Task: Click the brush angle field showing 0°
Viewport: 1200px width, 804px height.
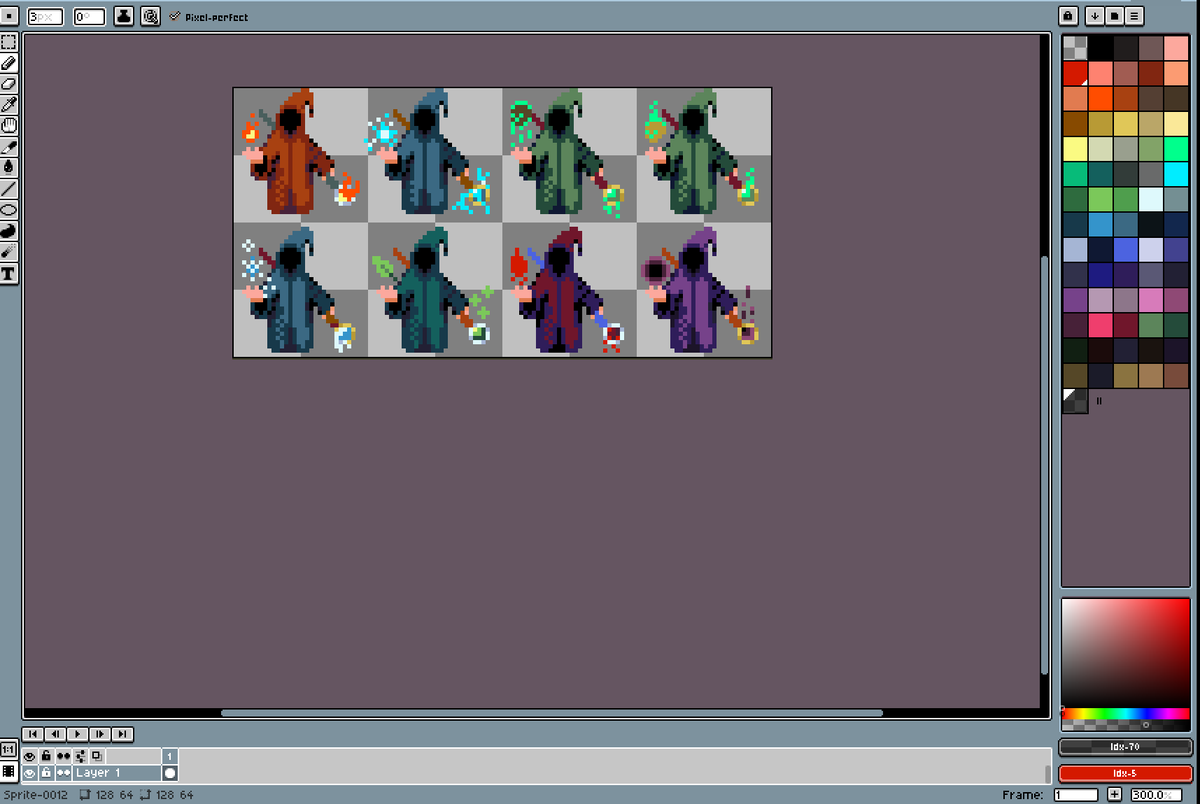Action: pos(89,17)
